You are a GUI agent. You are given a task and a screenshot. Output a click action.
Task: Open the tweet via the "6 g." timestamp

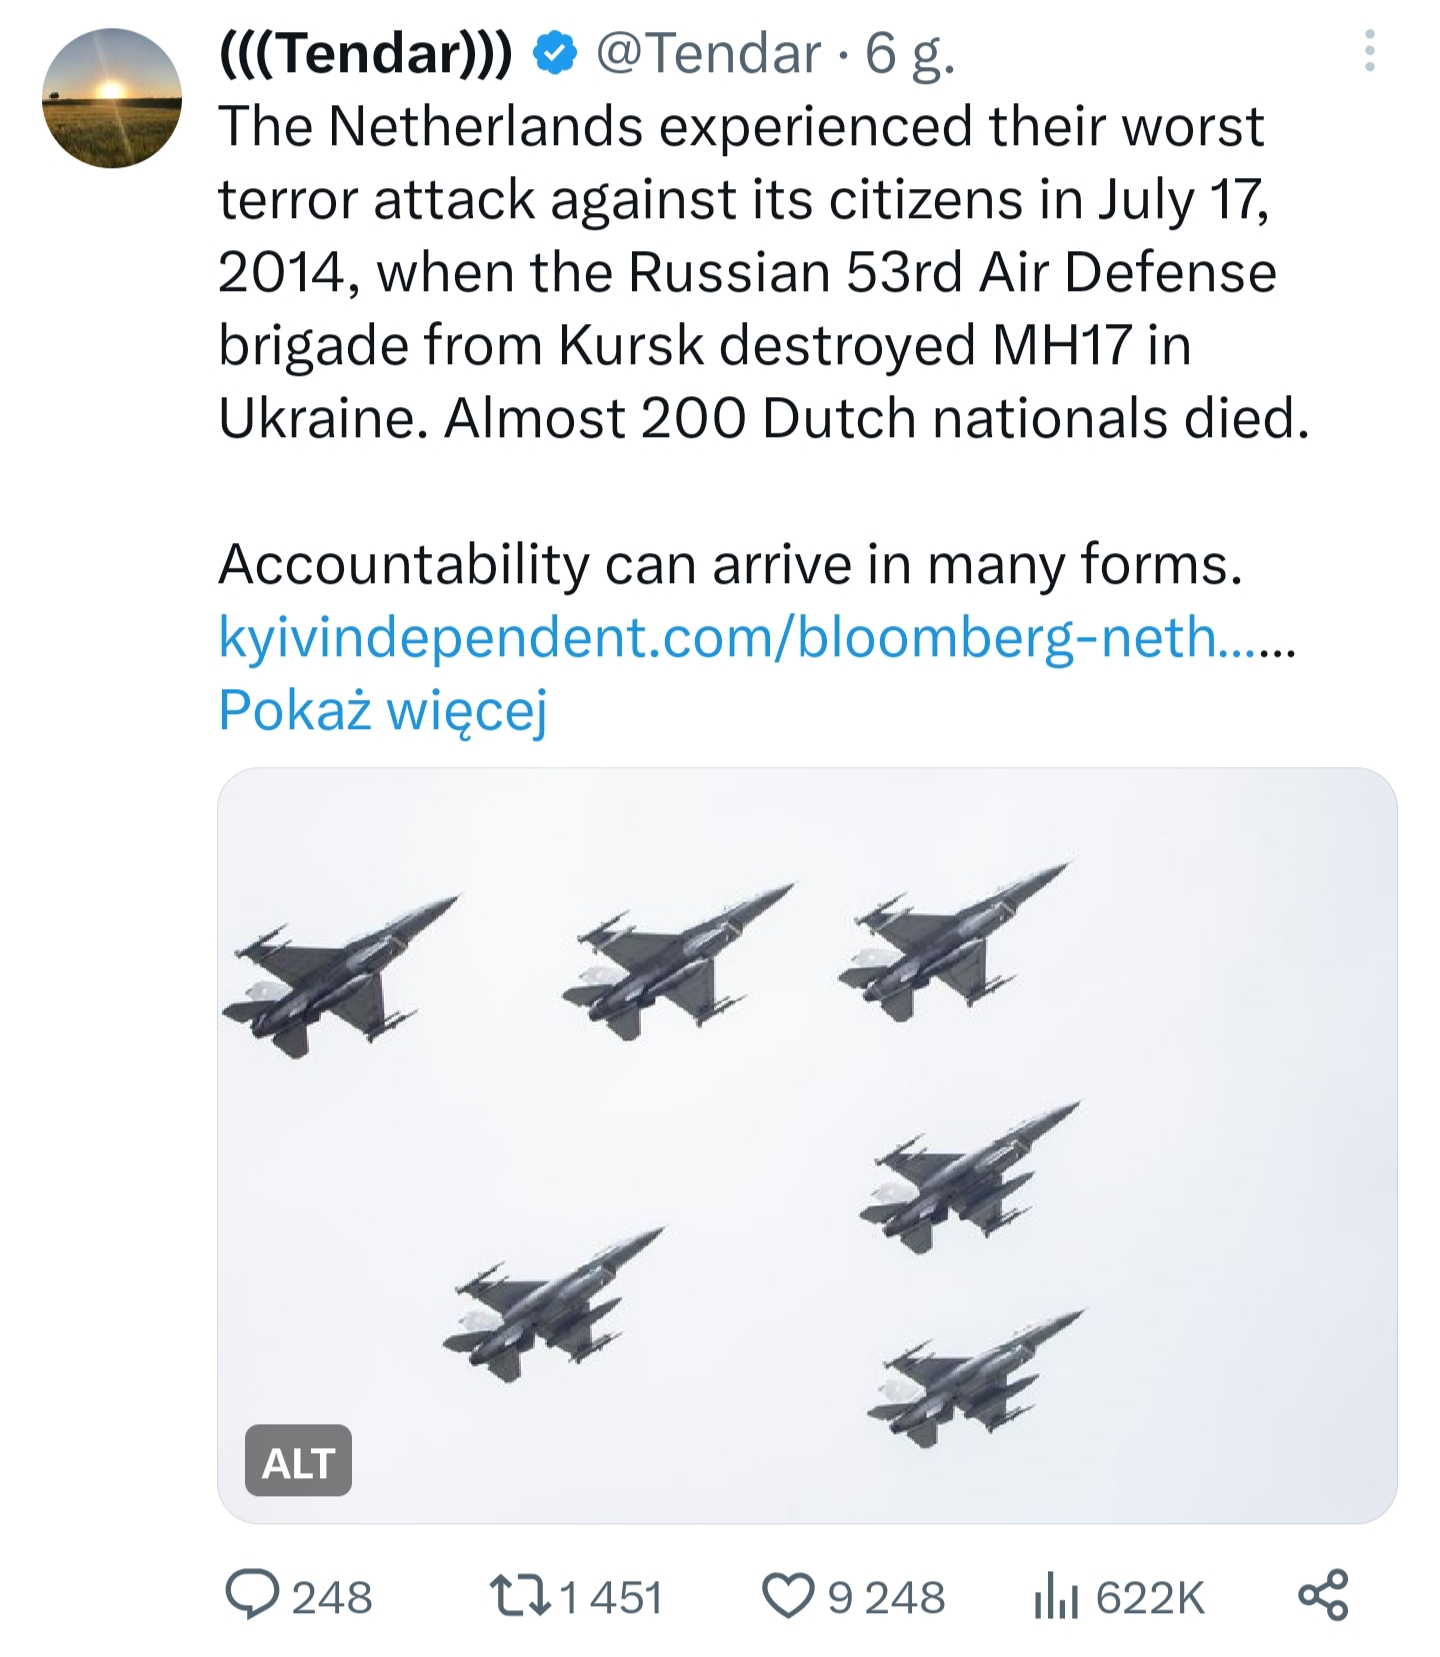[910, 53]
